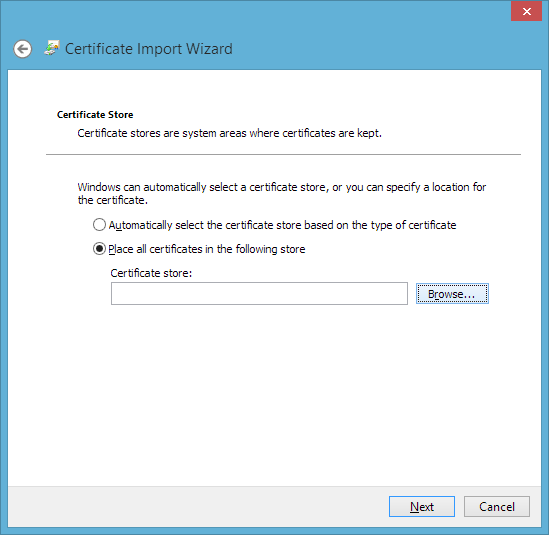Select automatically choose certificate store option
This screenshot has height=535, width=549.
click(x=99, y=225)
